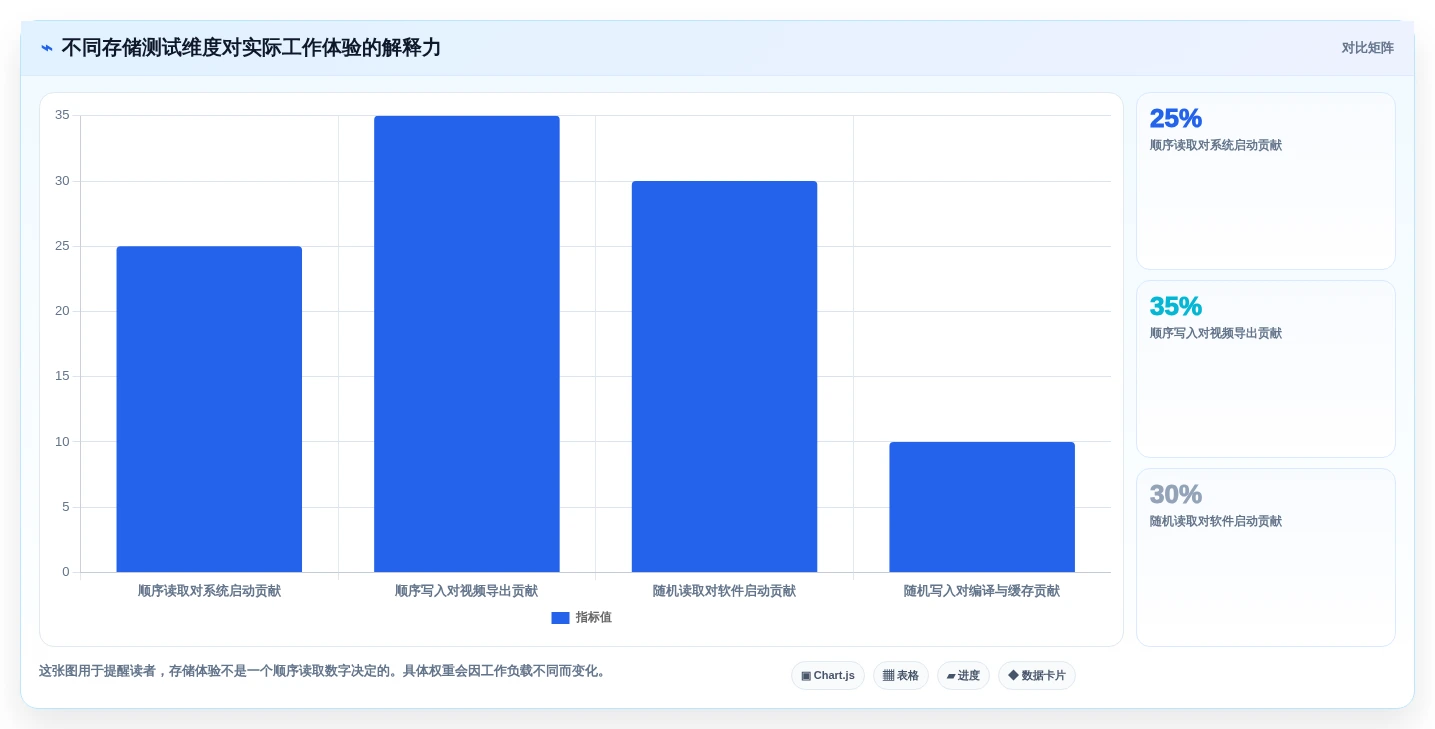
Task: Toggle the 指标值 legend color box
Action: pyautogui.click(x=560, y=618)
